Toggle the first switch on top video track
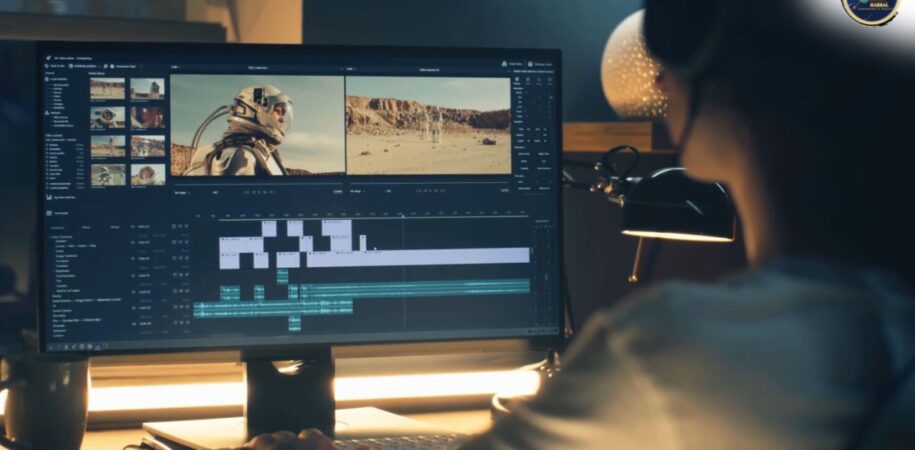 (173, 227)
